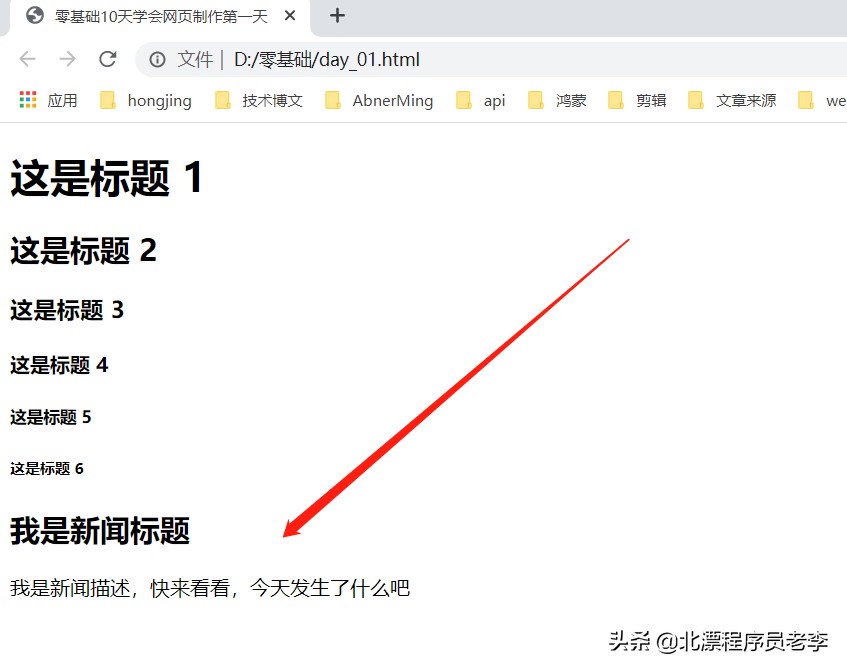Image resolution: width=847 pixels, height=671 pixels.
Task: Open the 文章来源 bookmarks folder
Action: click(697, 100)
